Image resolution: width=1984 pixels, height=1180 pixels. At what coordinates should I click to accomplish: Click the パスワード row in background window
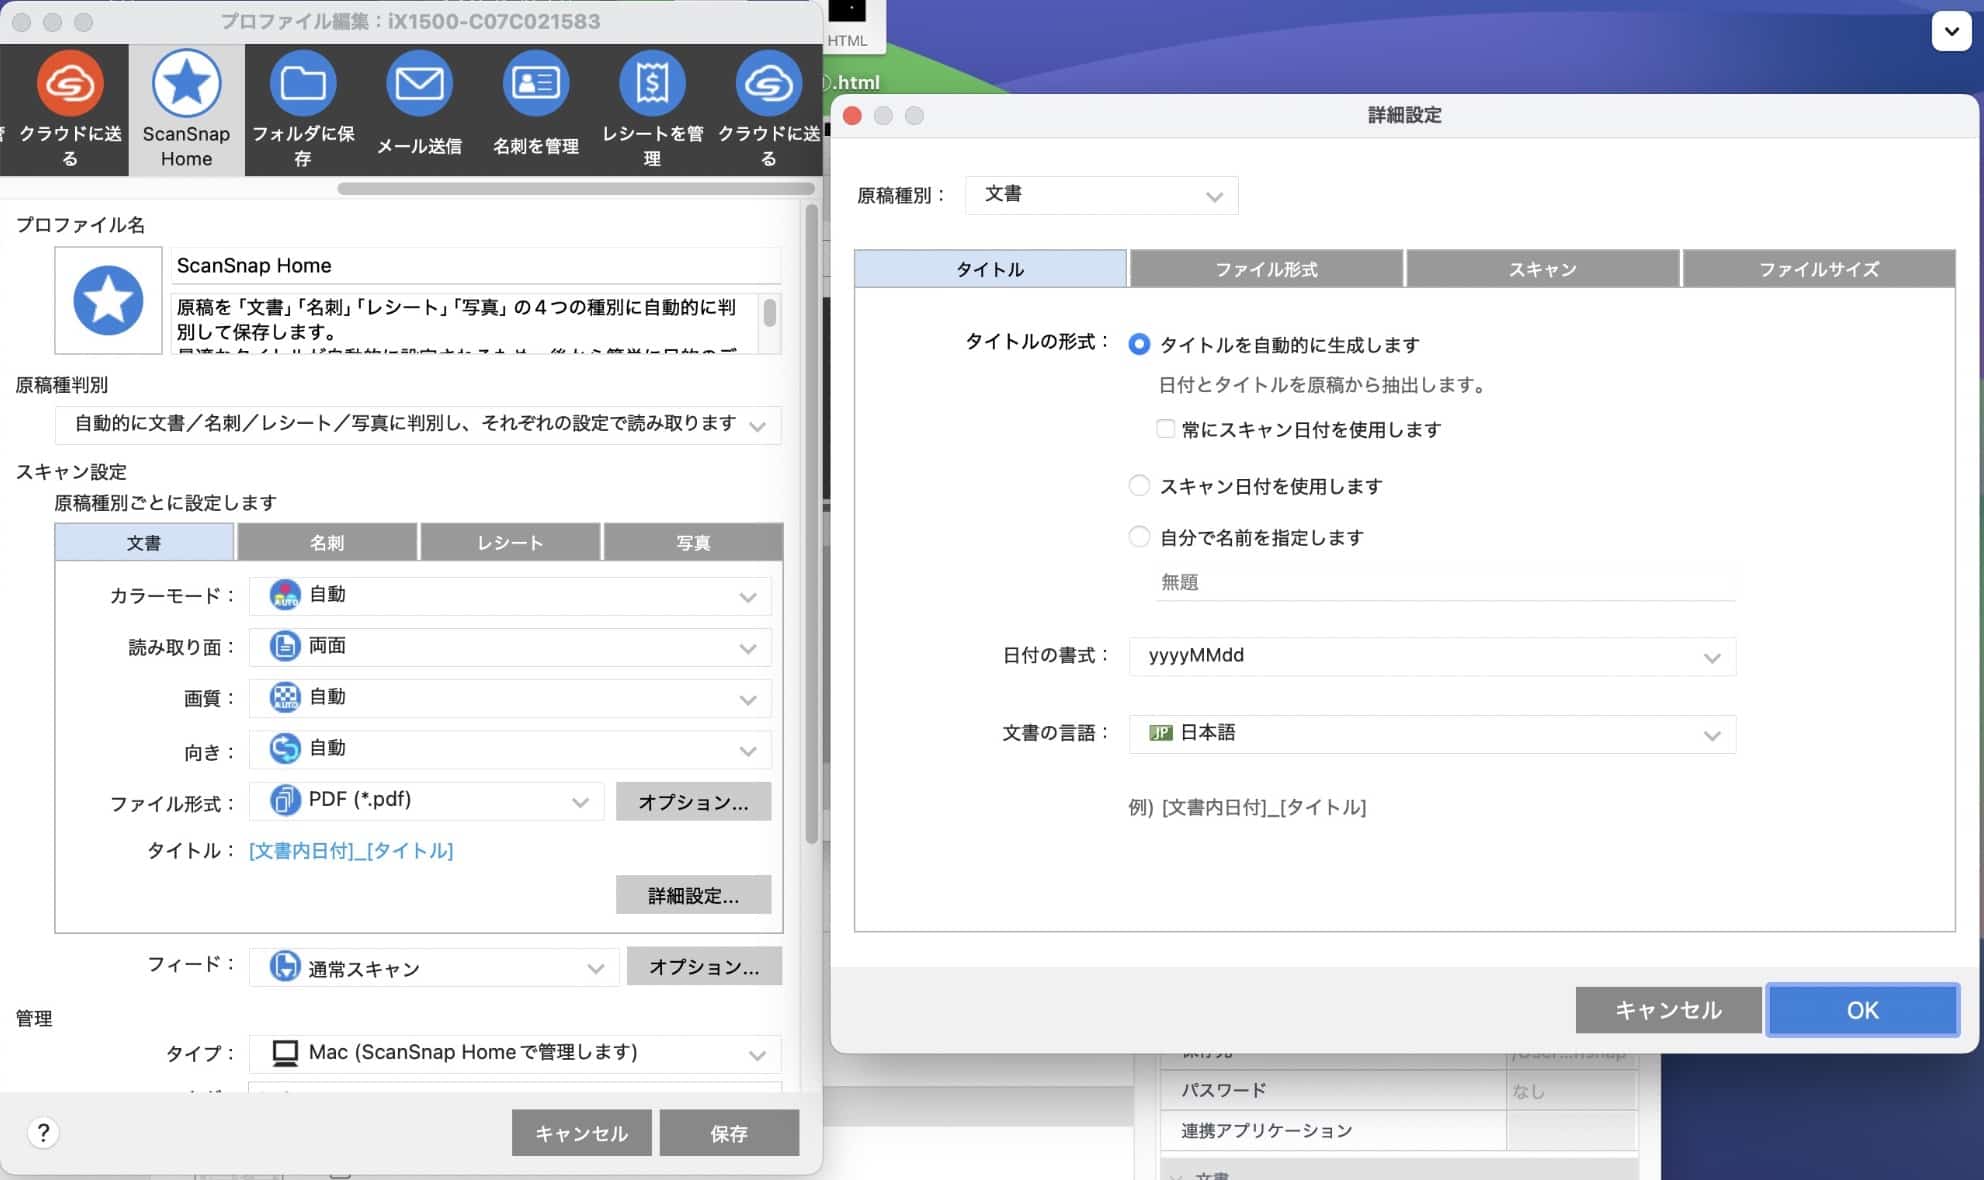tap(1399, 1090)
